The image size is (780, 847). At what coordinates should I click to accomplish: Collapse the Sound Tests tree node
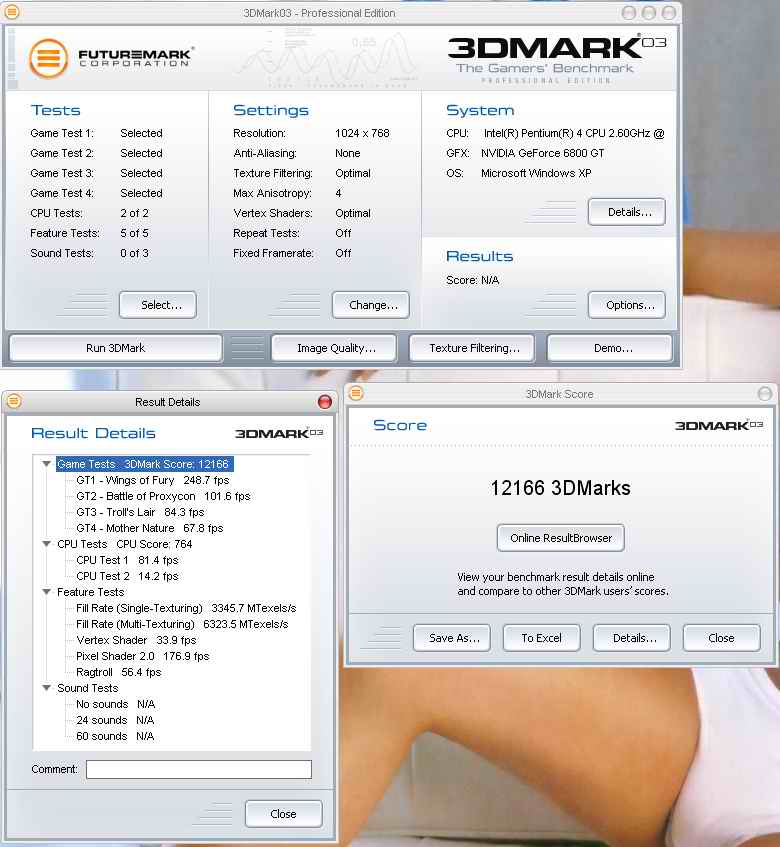tap(46, 688)
